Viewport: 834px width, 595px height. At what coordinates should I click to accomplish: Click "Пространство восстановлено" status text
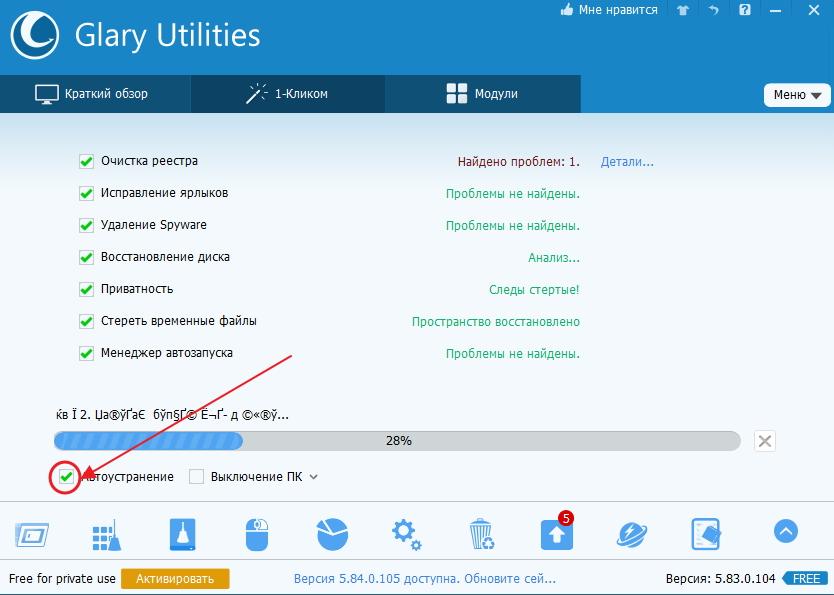tap(496, 322)
